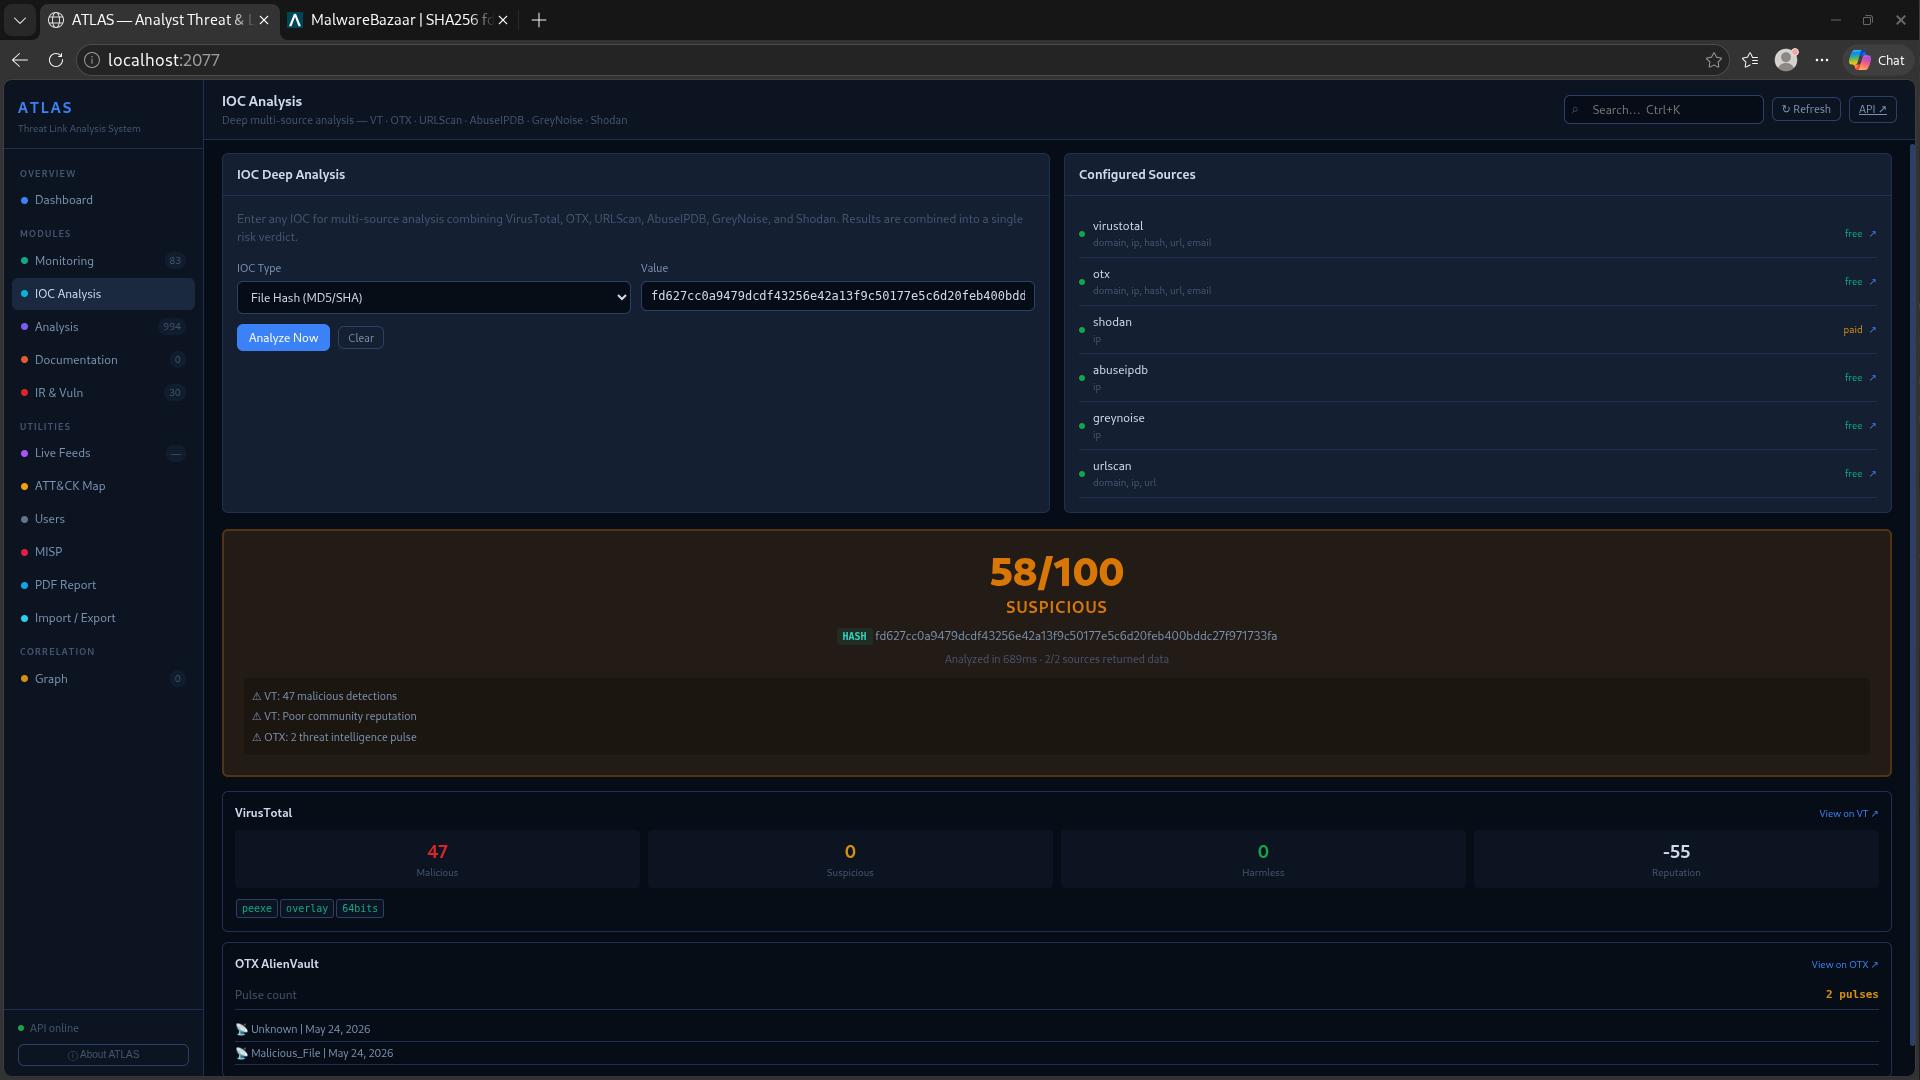Viewport: 1920px width, 1080px height.
Task: Click the peexe tag
Action: 257,909
